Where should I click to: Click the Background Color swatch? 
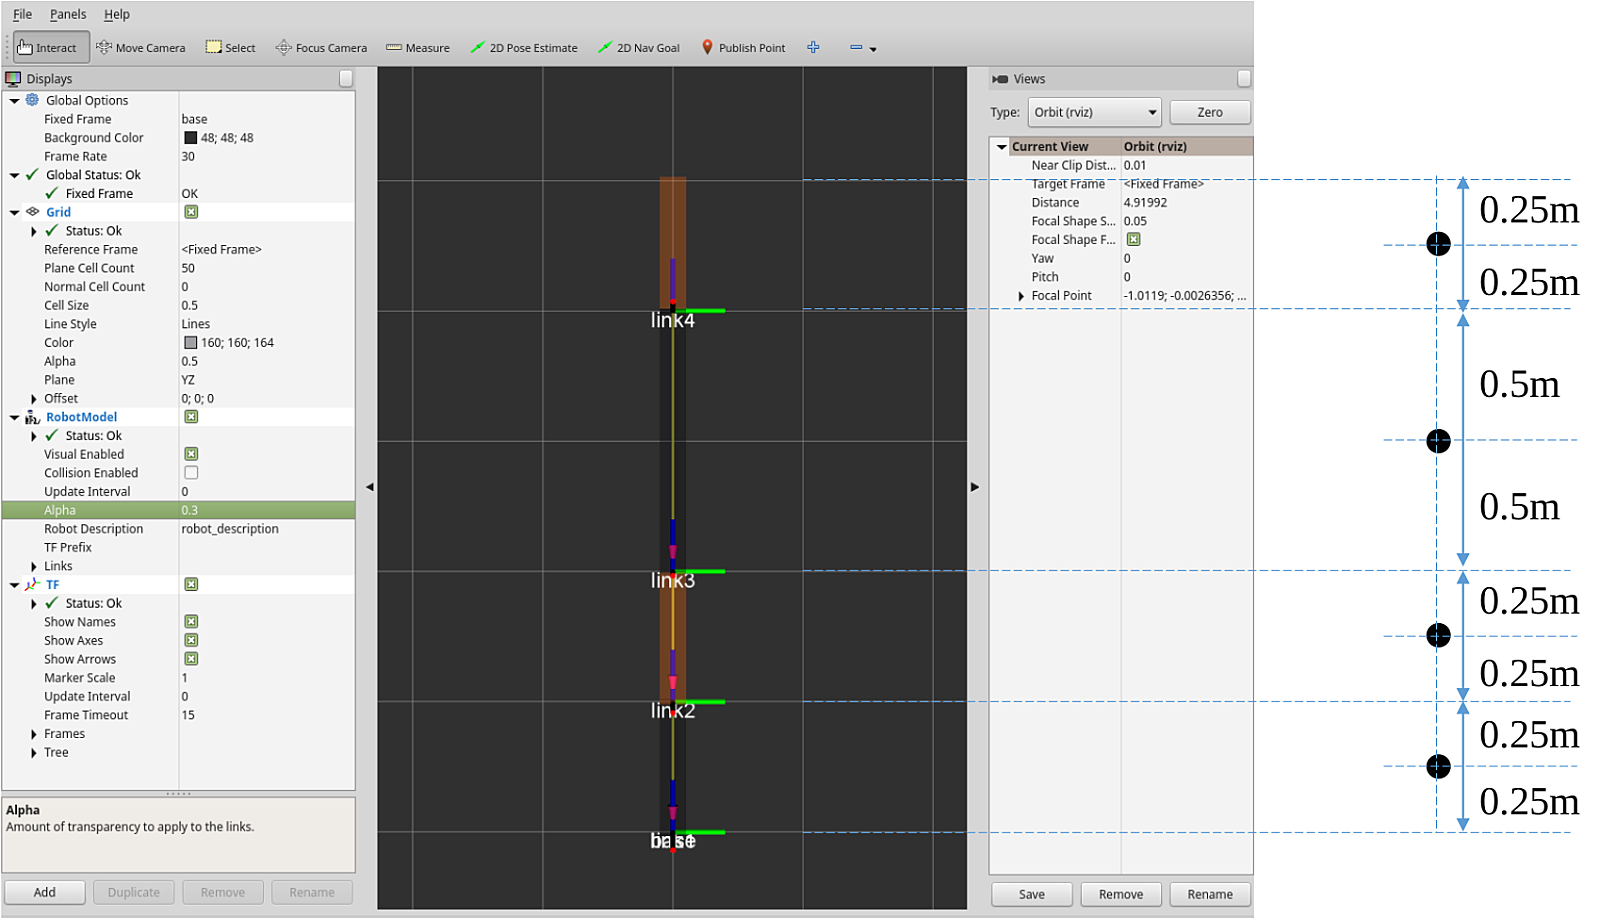point(190,138)
